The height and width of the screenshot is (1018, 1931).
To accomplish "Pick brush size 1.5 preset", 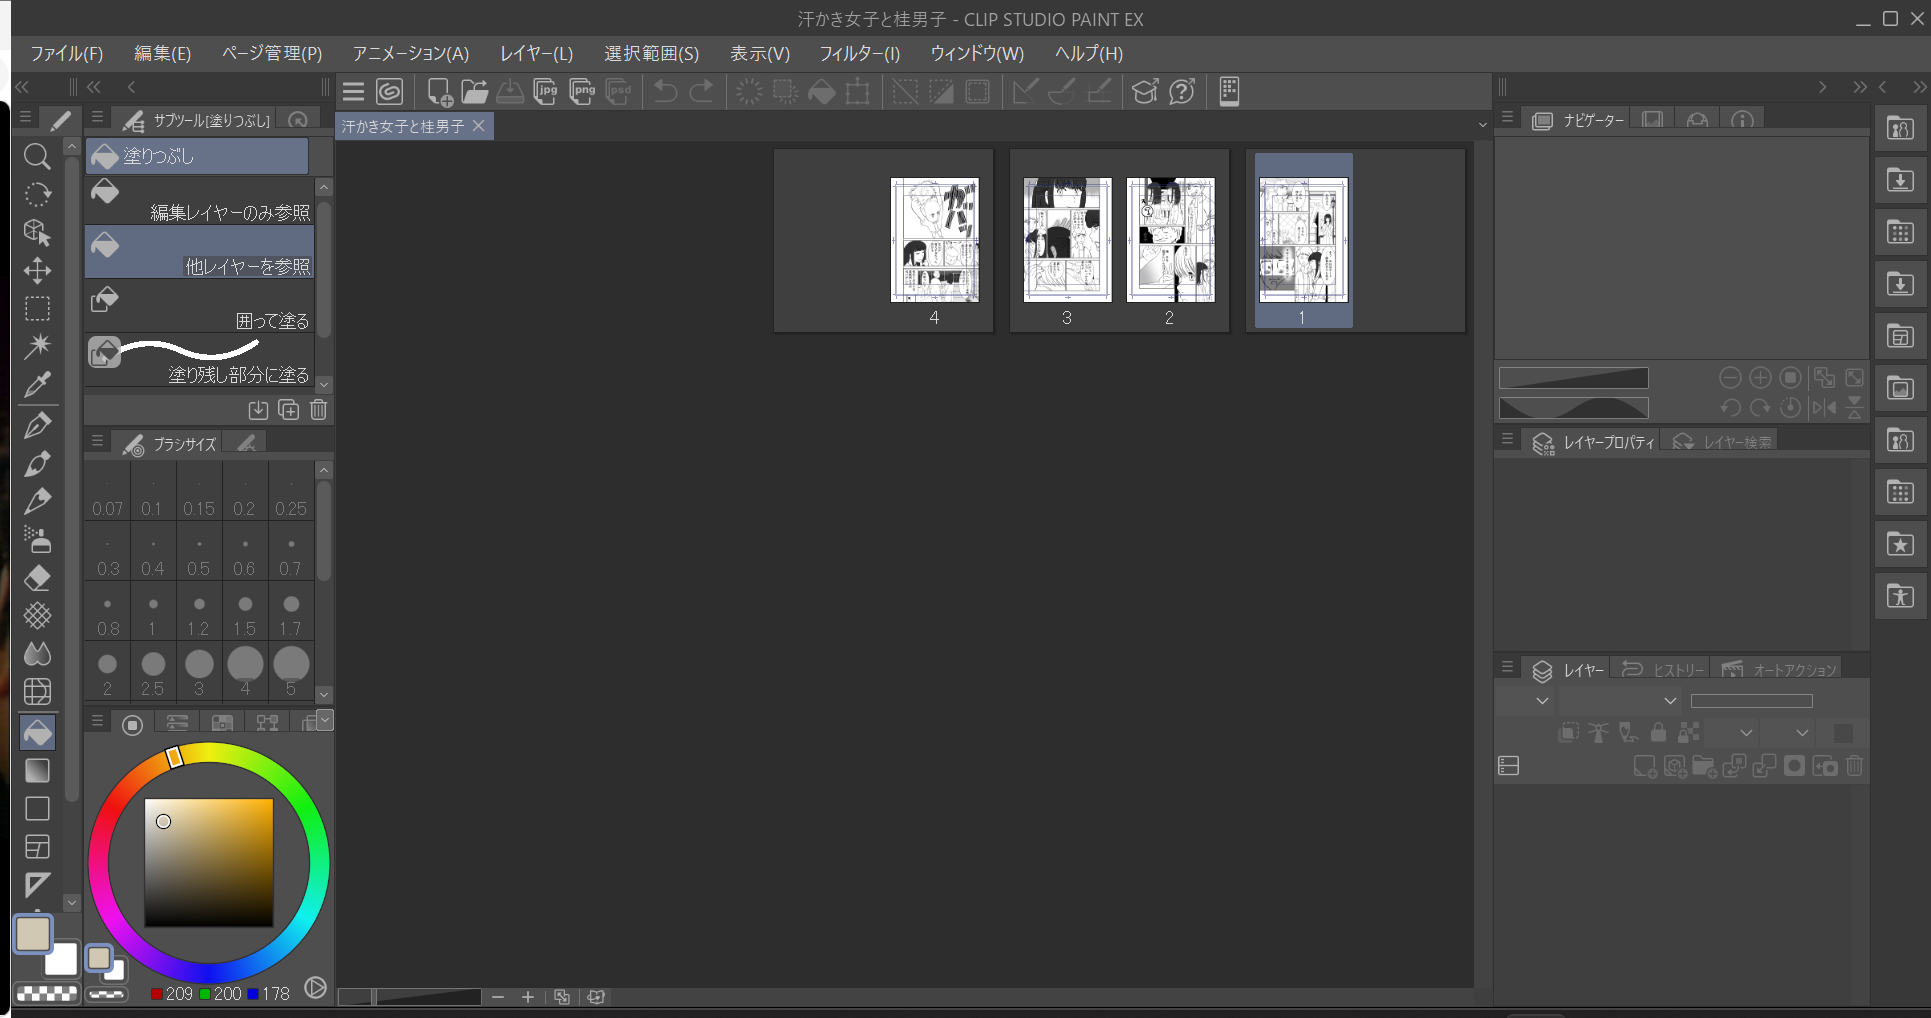I will 245,613.
